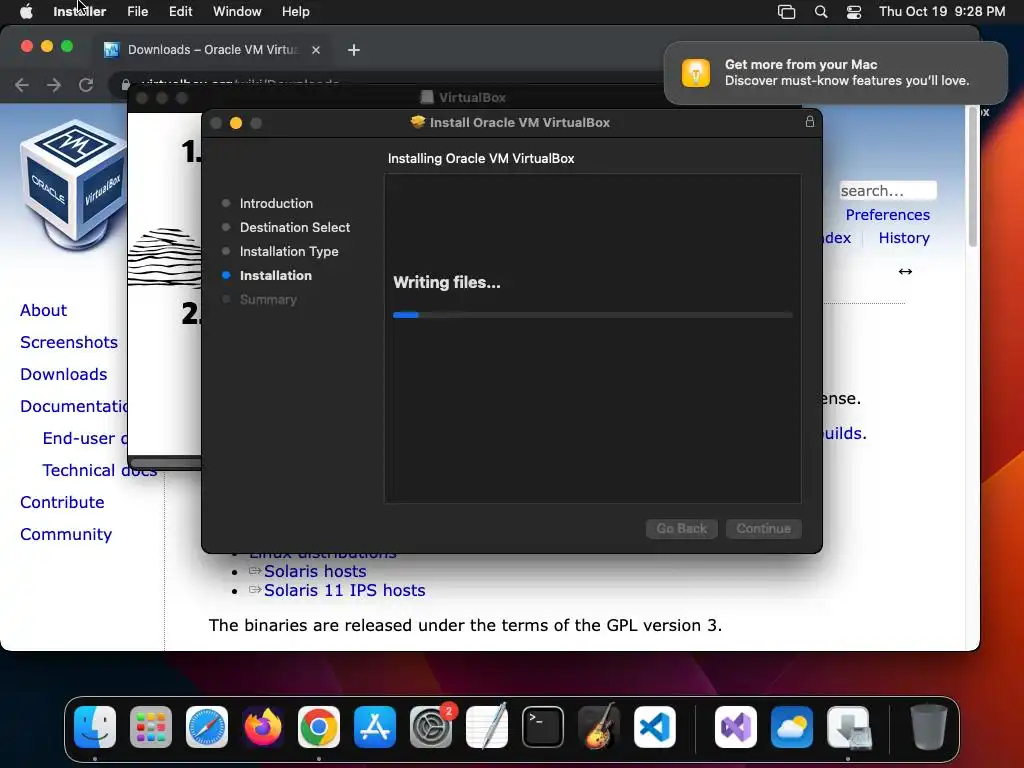This screenshot has height=768, width=1024.
Task: Open Visual Studio Code in dock
Action: point(655,727)
